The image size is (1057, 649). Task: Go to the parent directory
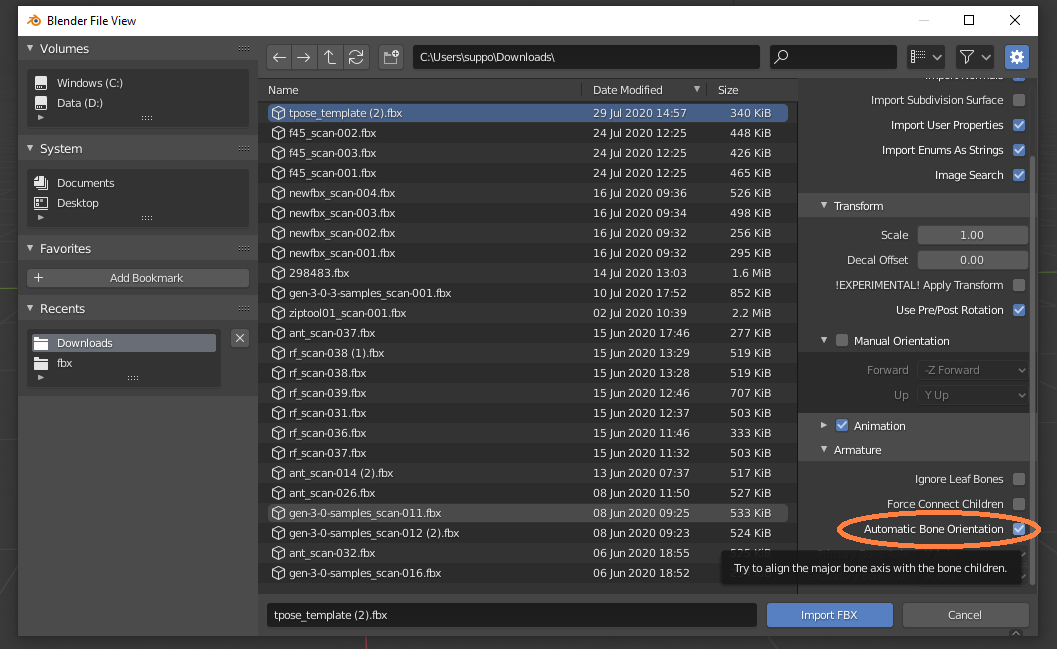329,57
